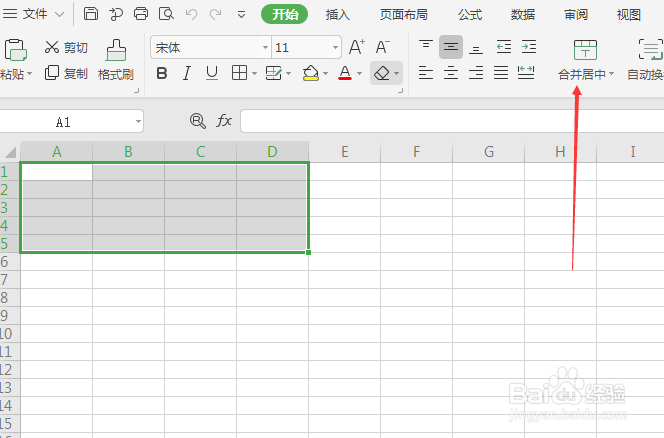
Task: Expand the font color dropdown arrow
Action: tap(360, 74)
